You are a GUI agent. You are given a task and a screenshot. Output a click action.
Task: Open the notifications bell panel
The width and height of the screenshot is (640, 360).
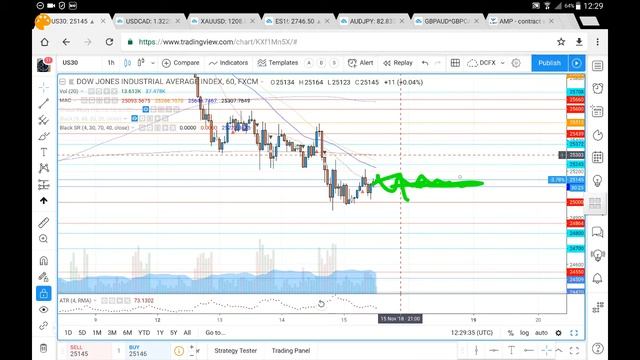(598, 278)
